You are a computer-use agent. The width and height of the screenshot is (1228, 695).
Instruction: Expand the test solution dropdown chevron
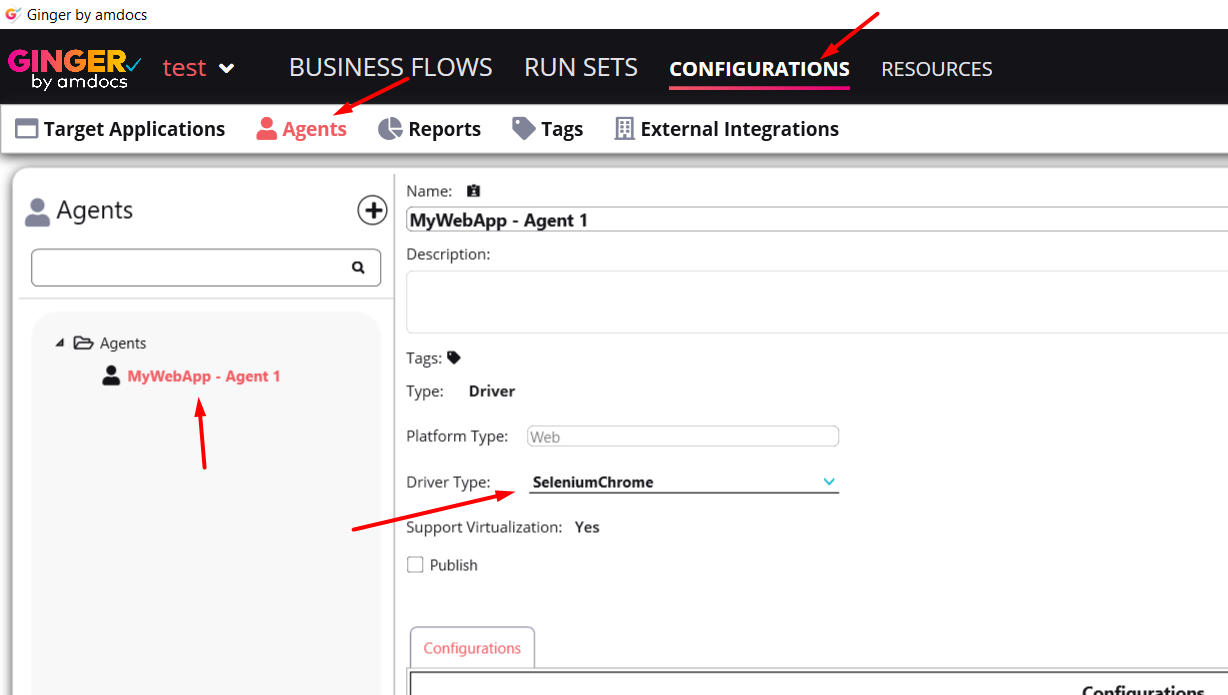[x=227, y=68]
